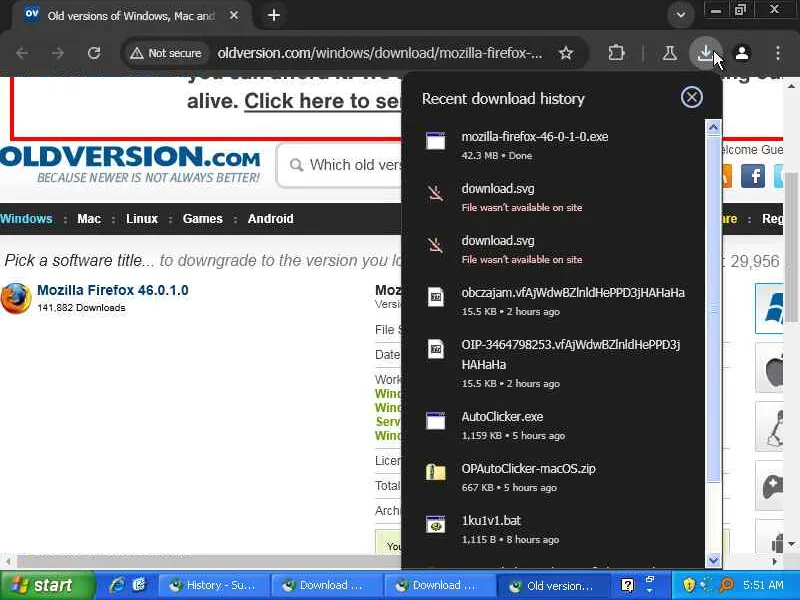800x600 pixels.
Task: Click the download list scroll up arrow
Action: click(x=713, y=127)
